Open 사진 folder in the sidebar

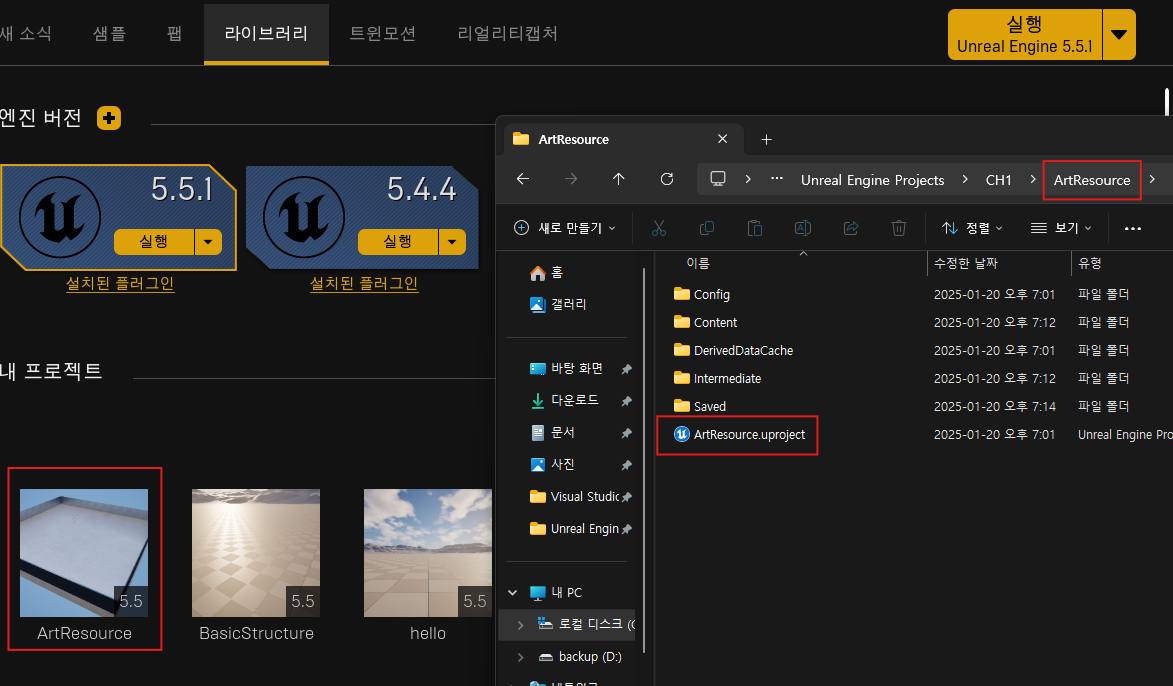[x=553, y=465]
